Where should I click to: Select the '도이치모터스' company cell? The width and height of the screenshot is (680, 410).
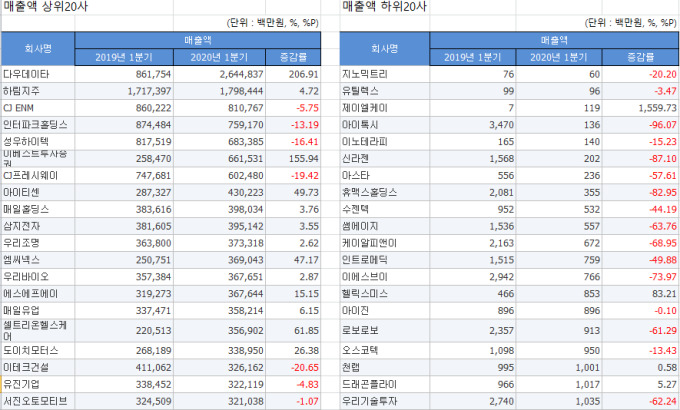coord(38,351)
